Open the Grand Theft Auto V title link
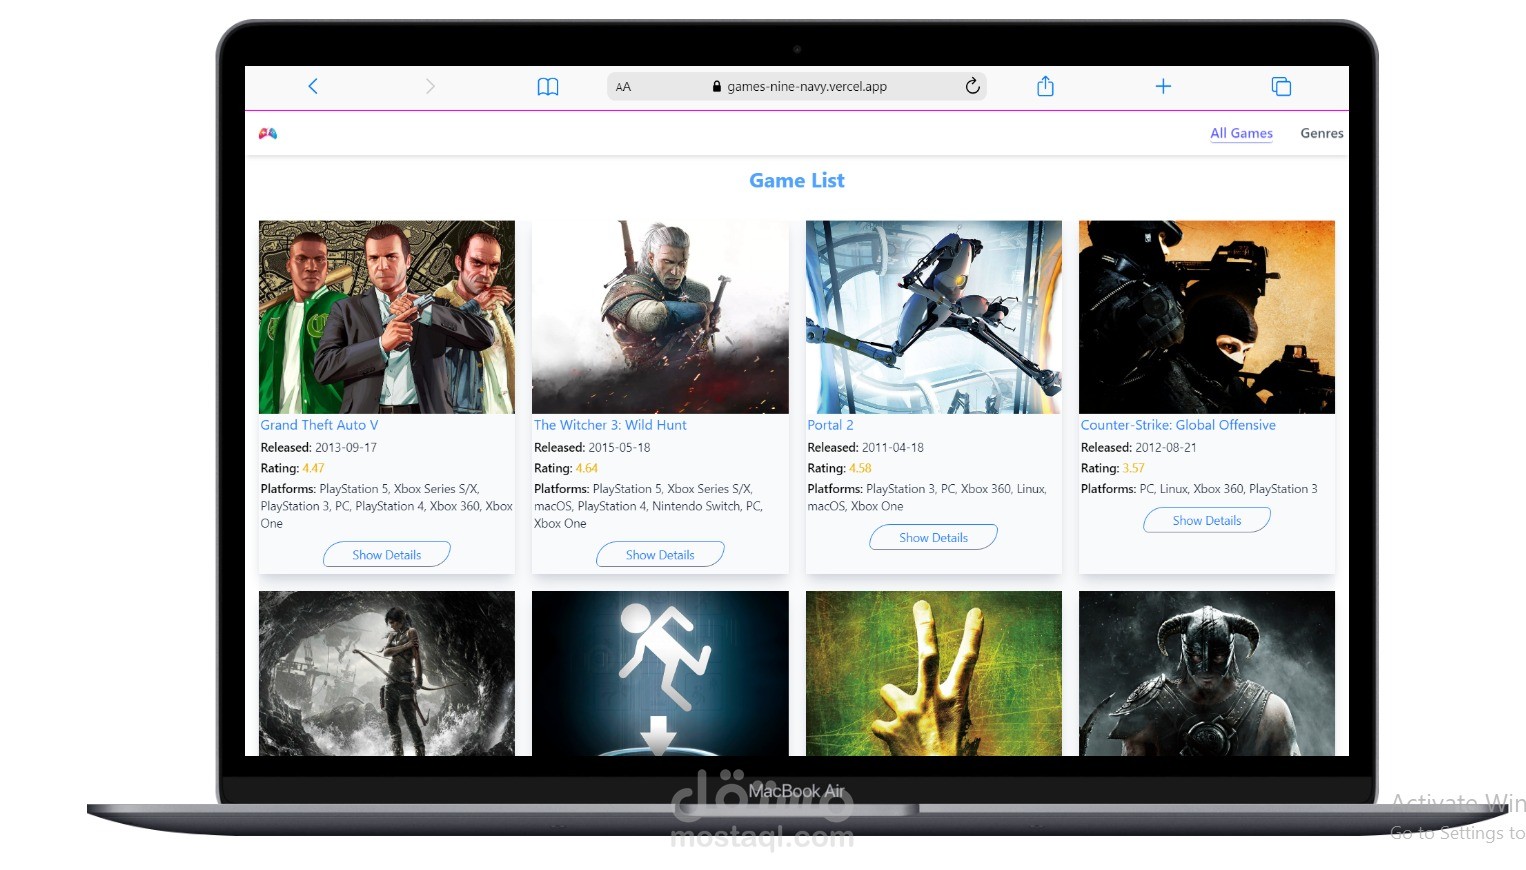 click(x=319, y=425)
